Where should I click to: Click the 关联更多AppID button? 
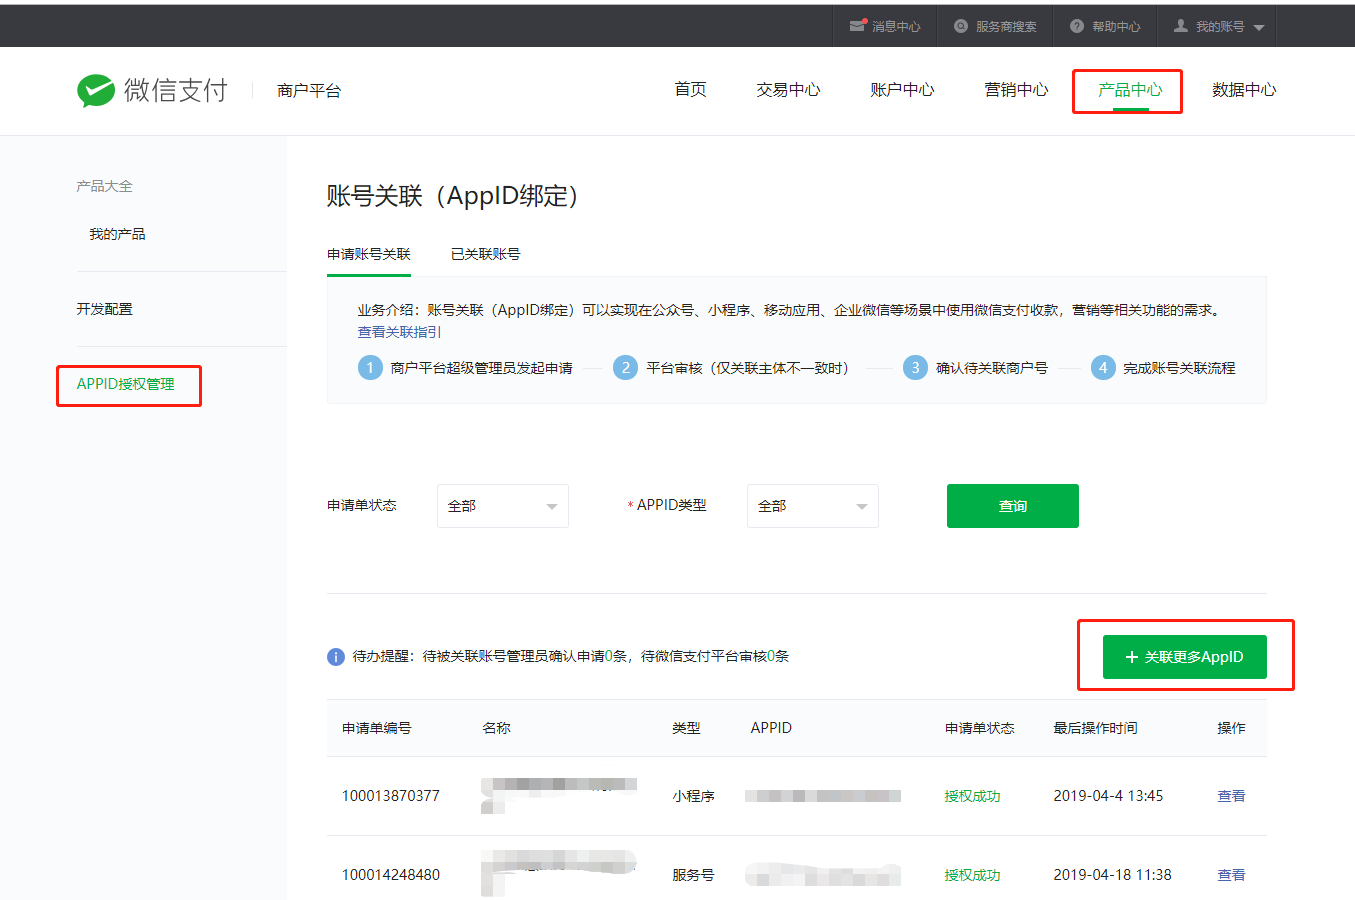click(1185, 657)
